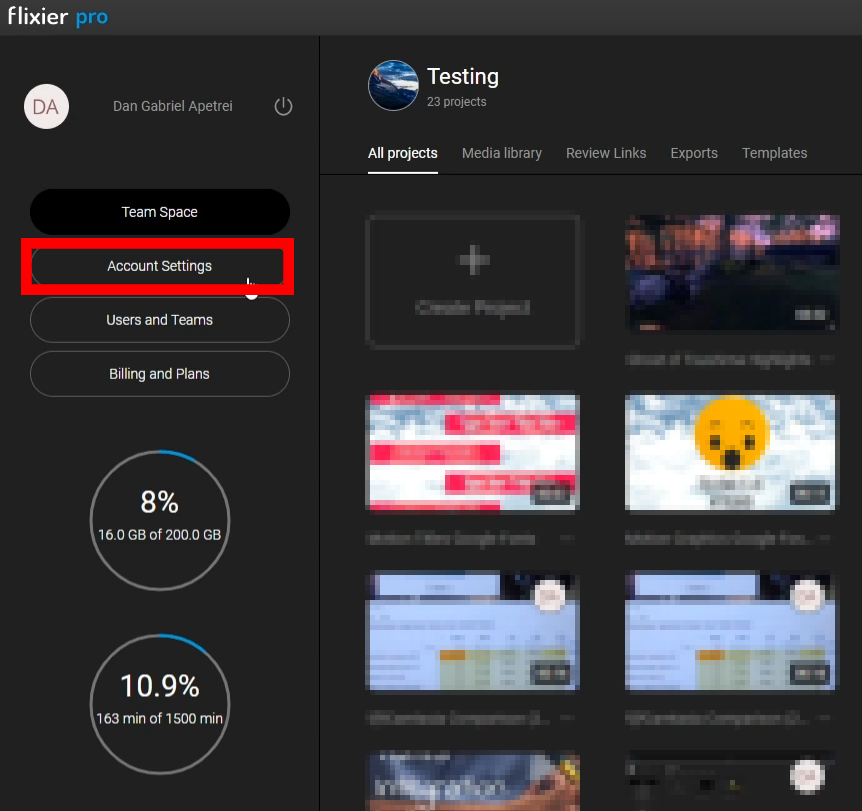Click the power logout icon
862x811 pixels.
[283, 106]
